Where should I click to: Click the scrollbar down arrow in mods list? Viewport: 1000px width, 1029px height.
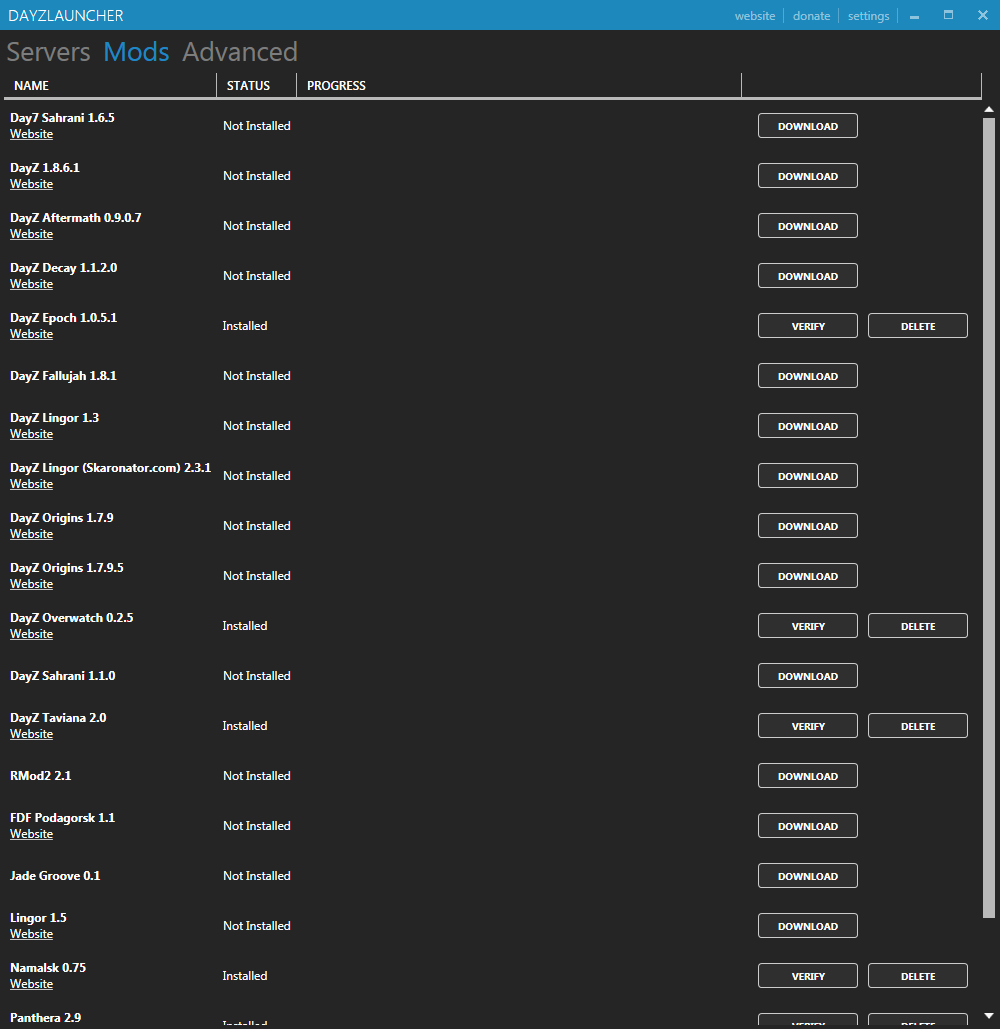tap(989, 1017)
